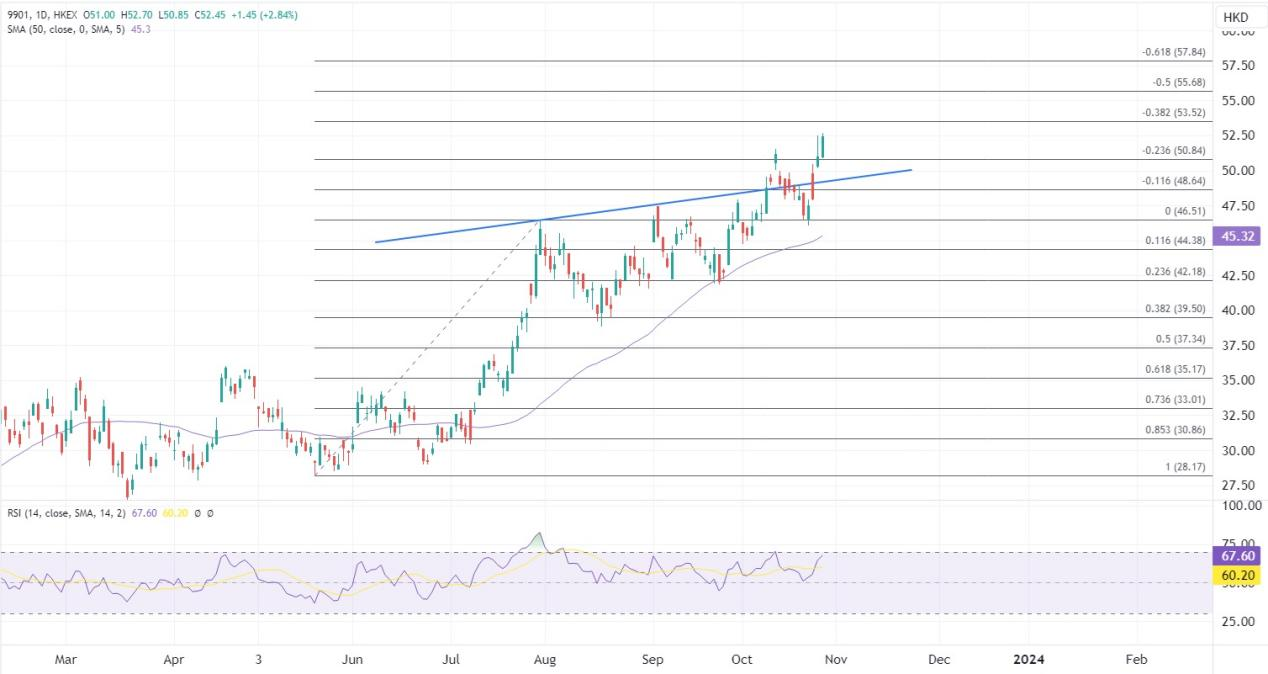Click the 0.5 (37.34) Fibonacci label
The image size is (1268, 674).
click(x=1180, y=339)
